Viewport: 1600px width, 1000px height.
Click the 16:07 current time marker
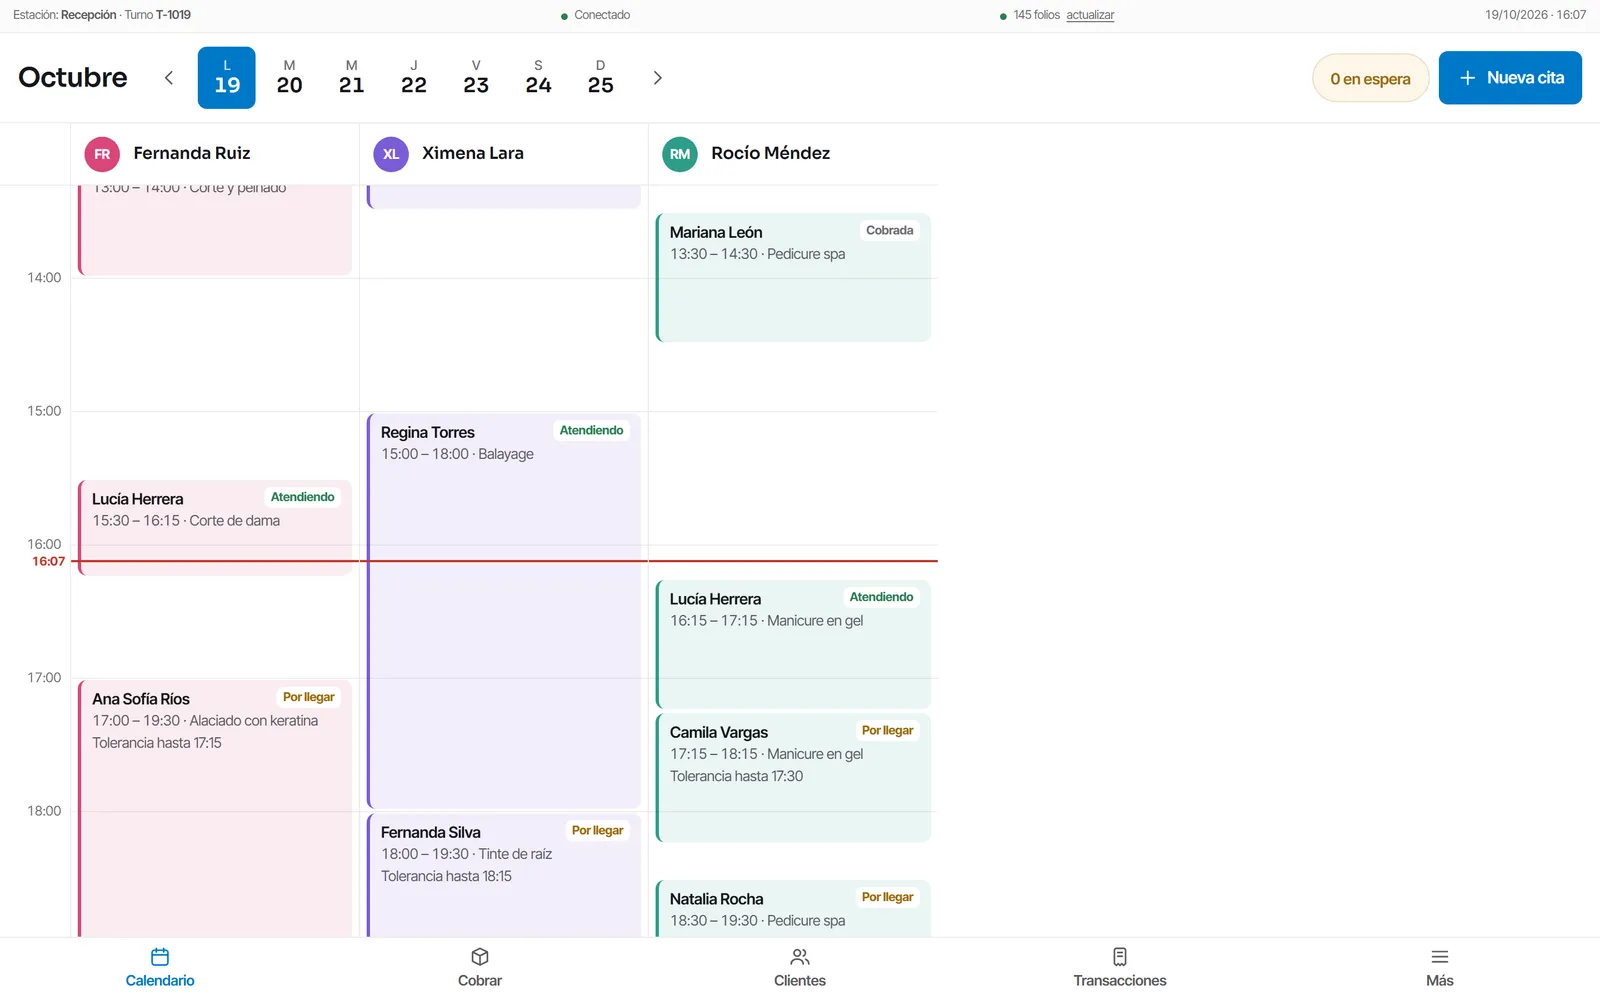pos(48,561)
